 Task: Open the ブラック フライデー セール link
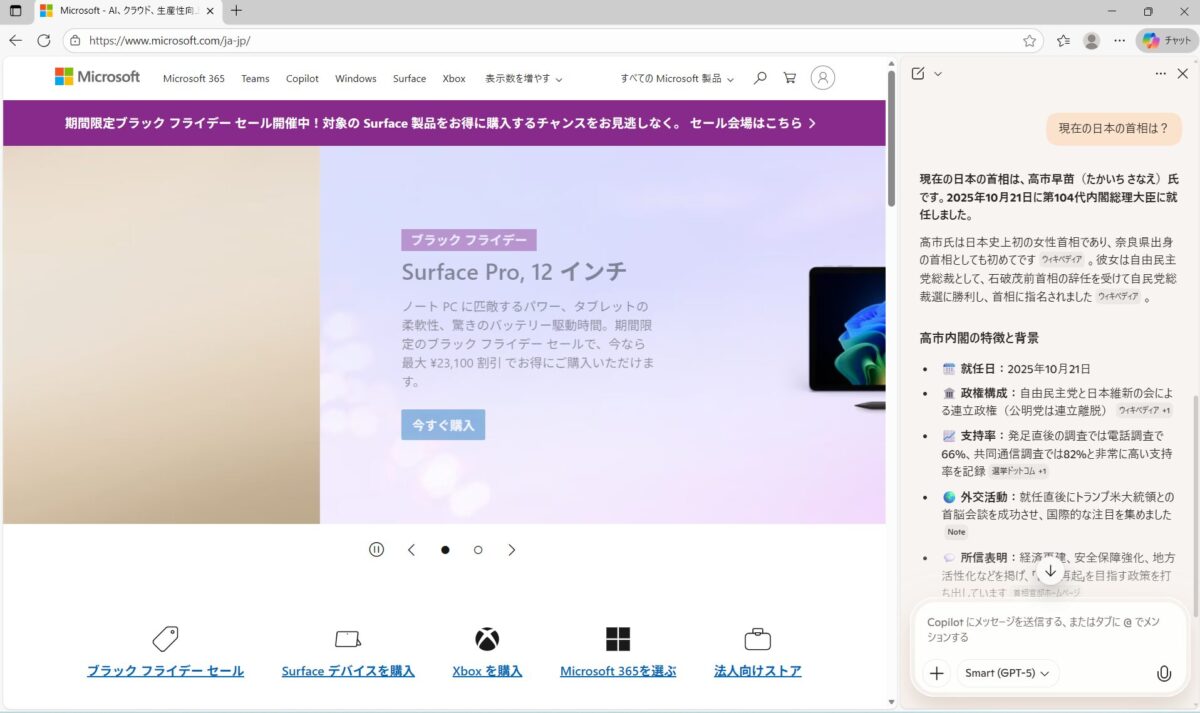tap(165, 671)
